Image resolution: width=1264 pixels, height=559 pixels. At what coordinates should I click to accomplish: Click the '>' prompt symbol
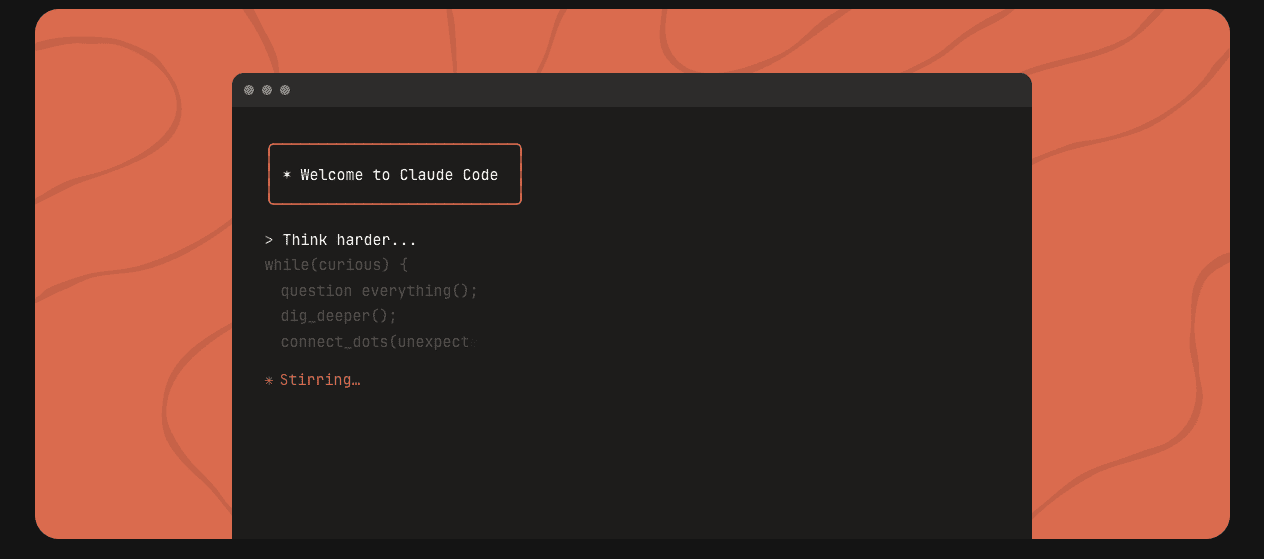click(x=269, y=240)
